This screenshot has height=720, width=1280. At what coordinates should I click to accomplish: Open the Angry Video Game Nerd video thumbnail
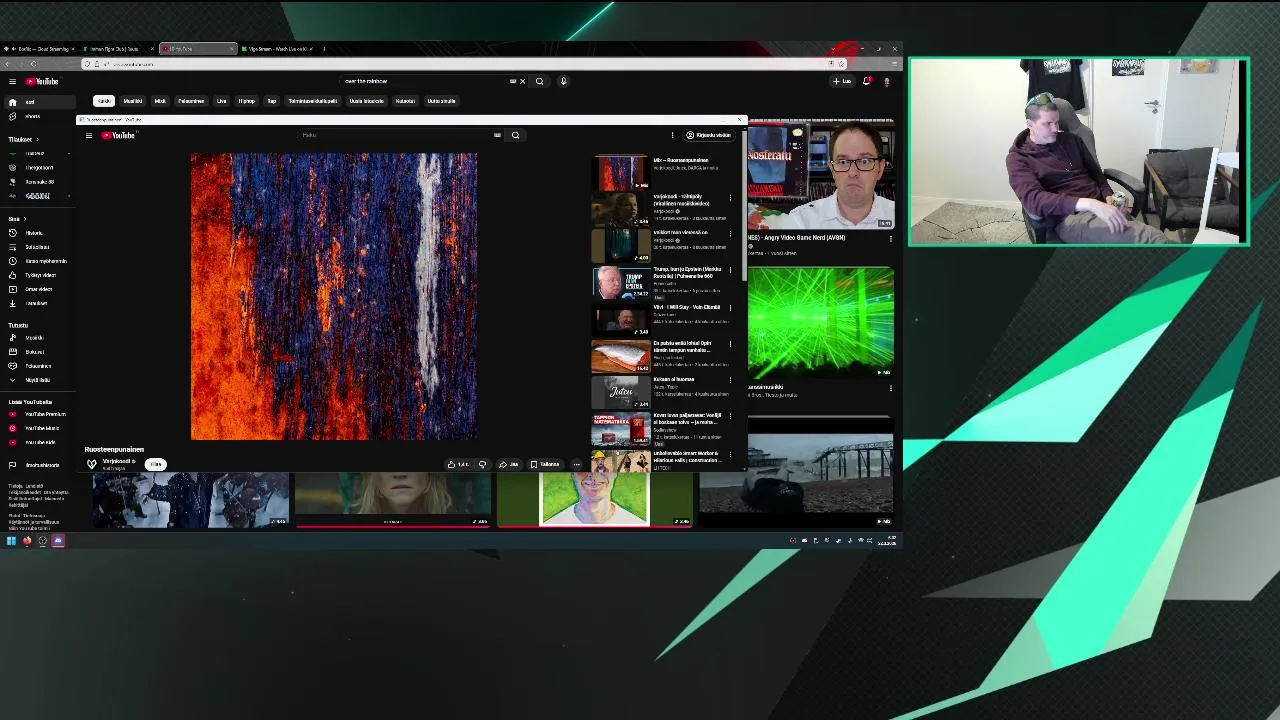[x=820, y=175]
